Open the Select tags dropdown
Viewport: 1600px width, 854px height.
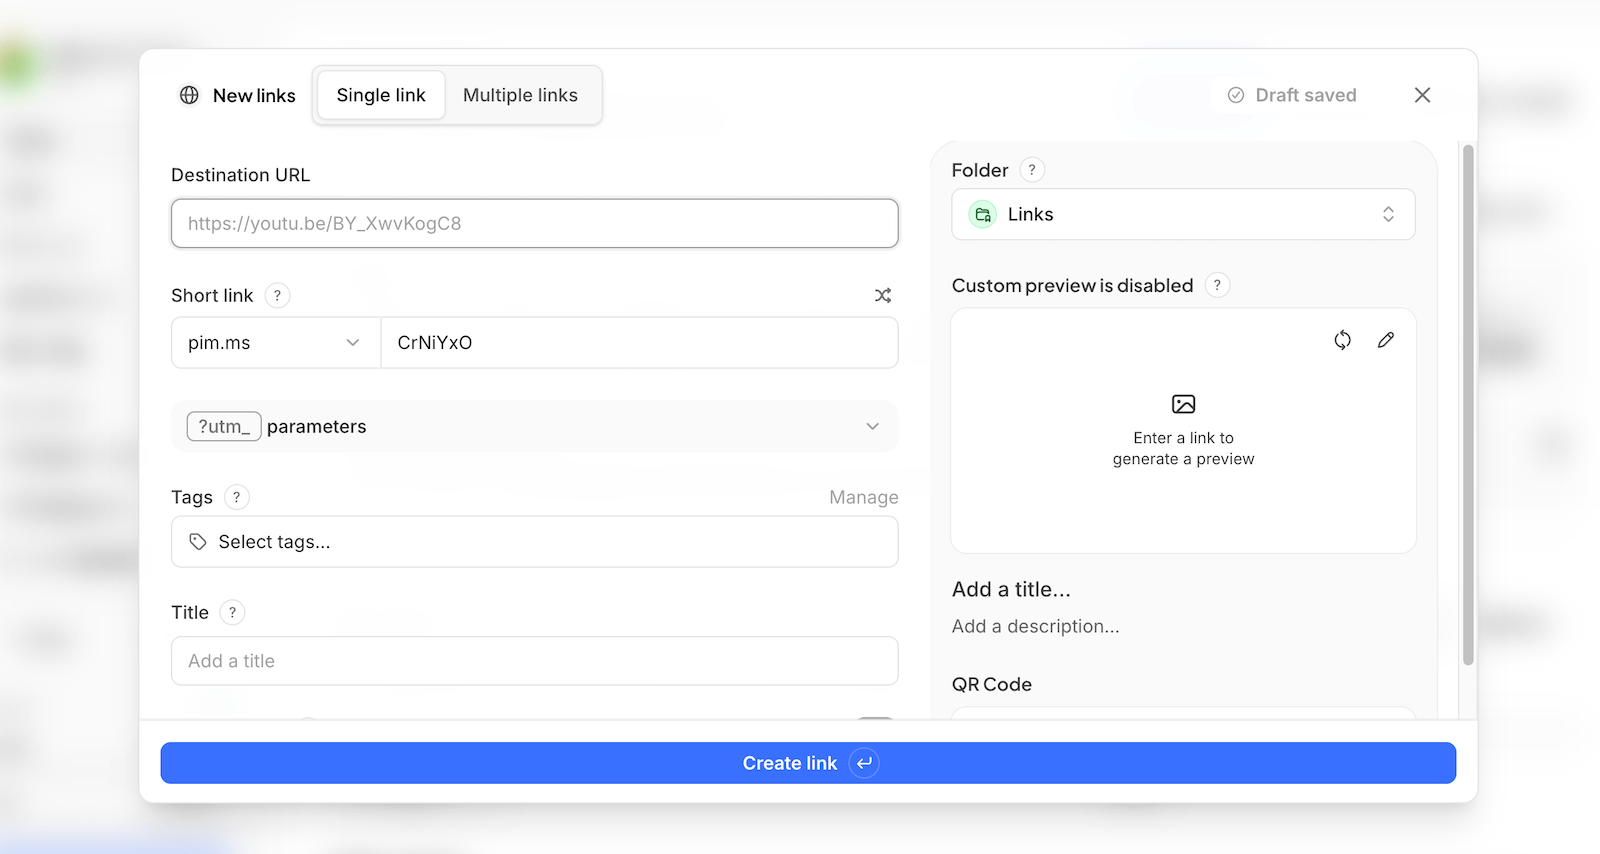pos(534,542)
